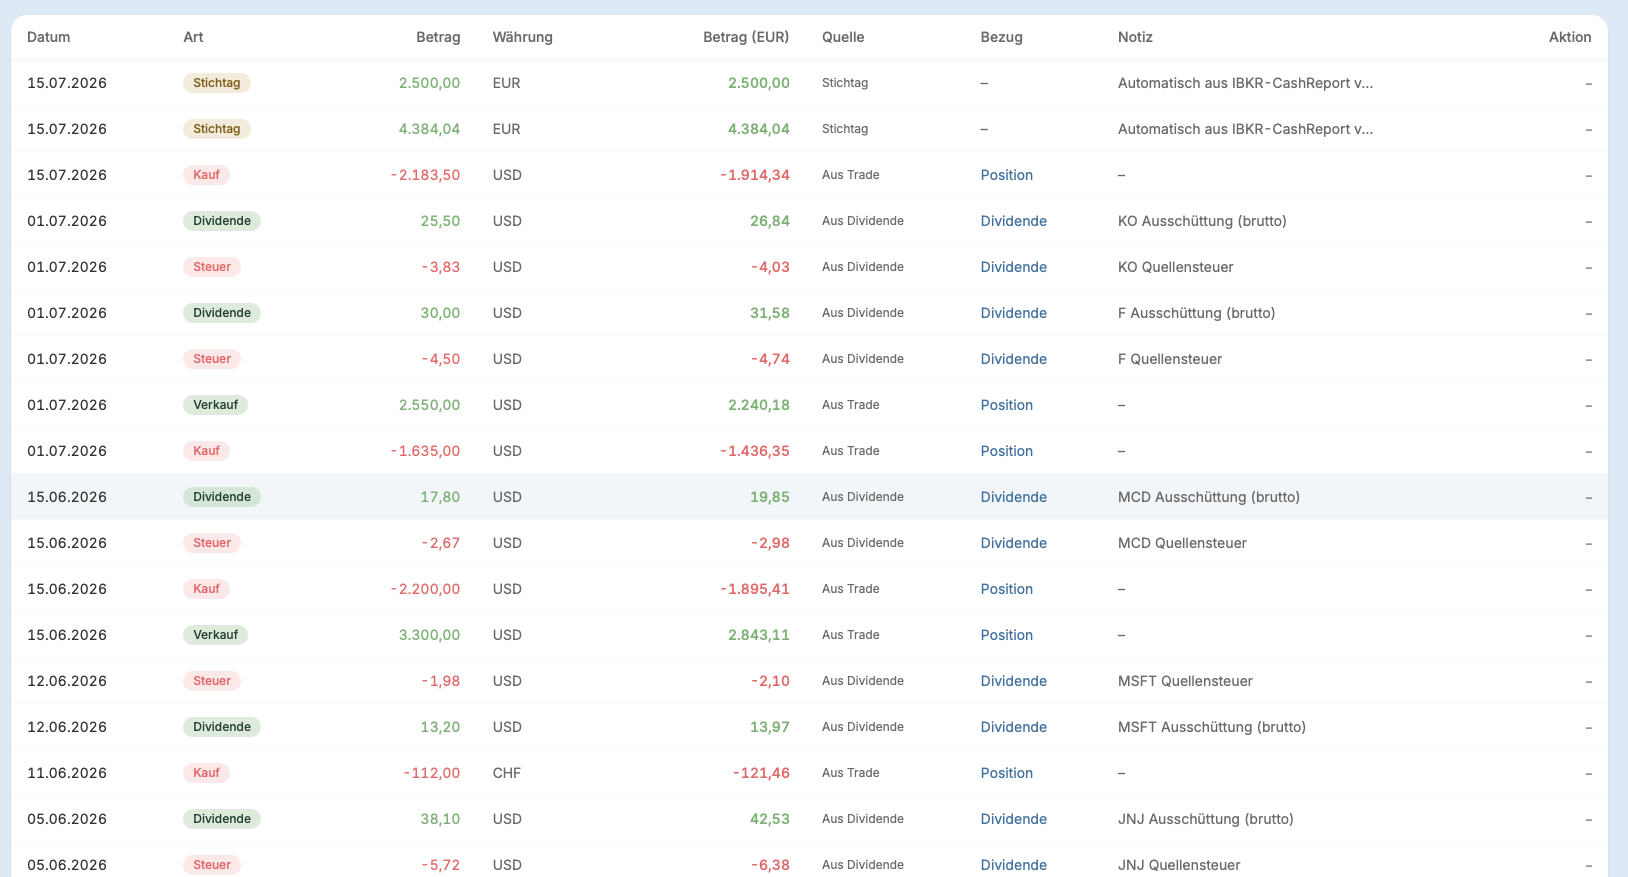Click the Betrag (EUR) column header
Screen dimensions: 1628x877
(x=746, y=37)
